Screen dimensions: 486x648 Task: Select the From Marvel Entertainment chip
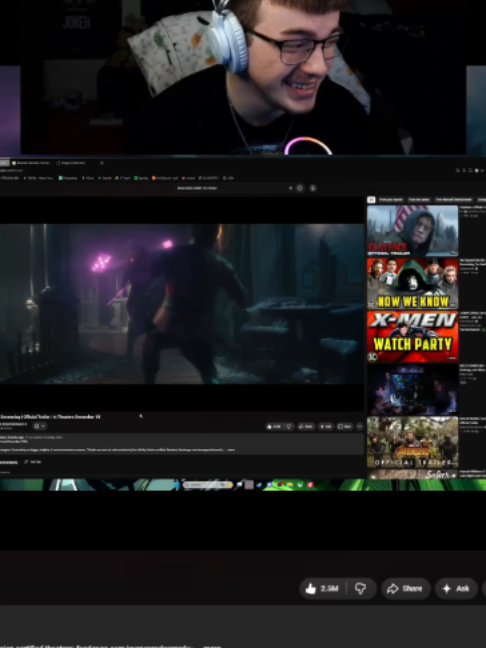pyautogui.click(x=453, y=200)
